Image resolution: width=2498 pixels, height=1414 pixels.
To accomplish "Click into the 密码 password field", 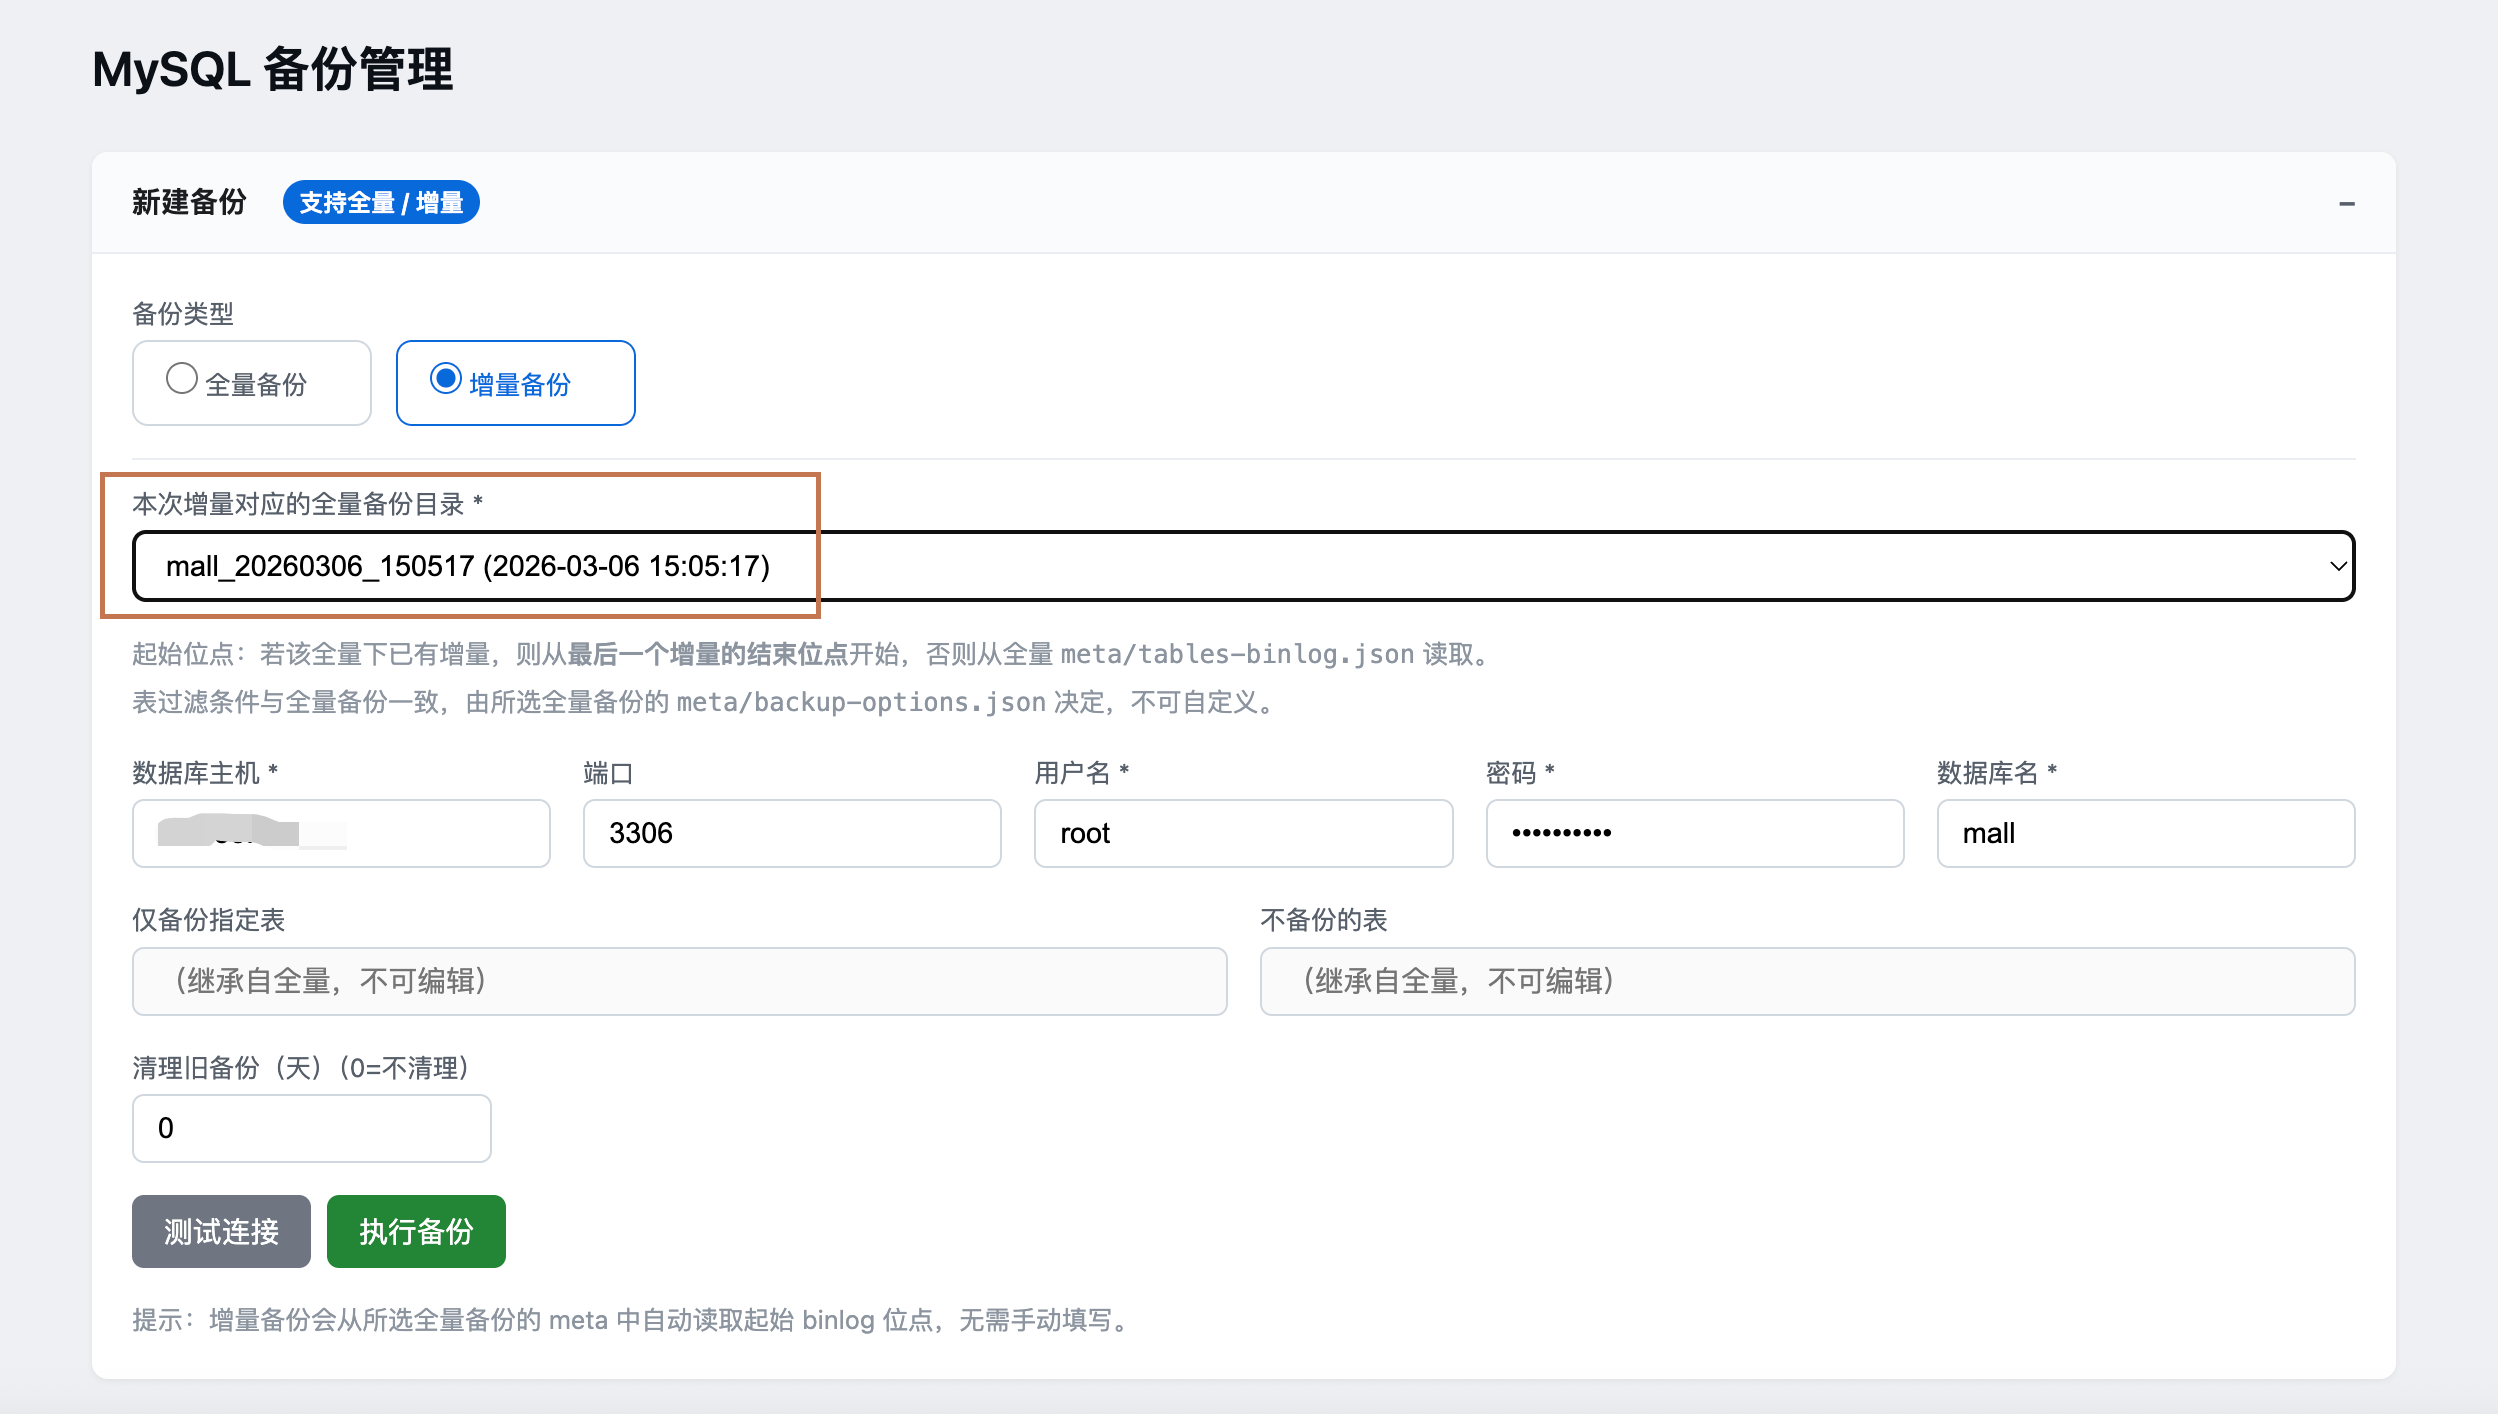I will (1694, 833).
